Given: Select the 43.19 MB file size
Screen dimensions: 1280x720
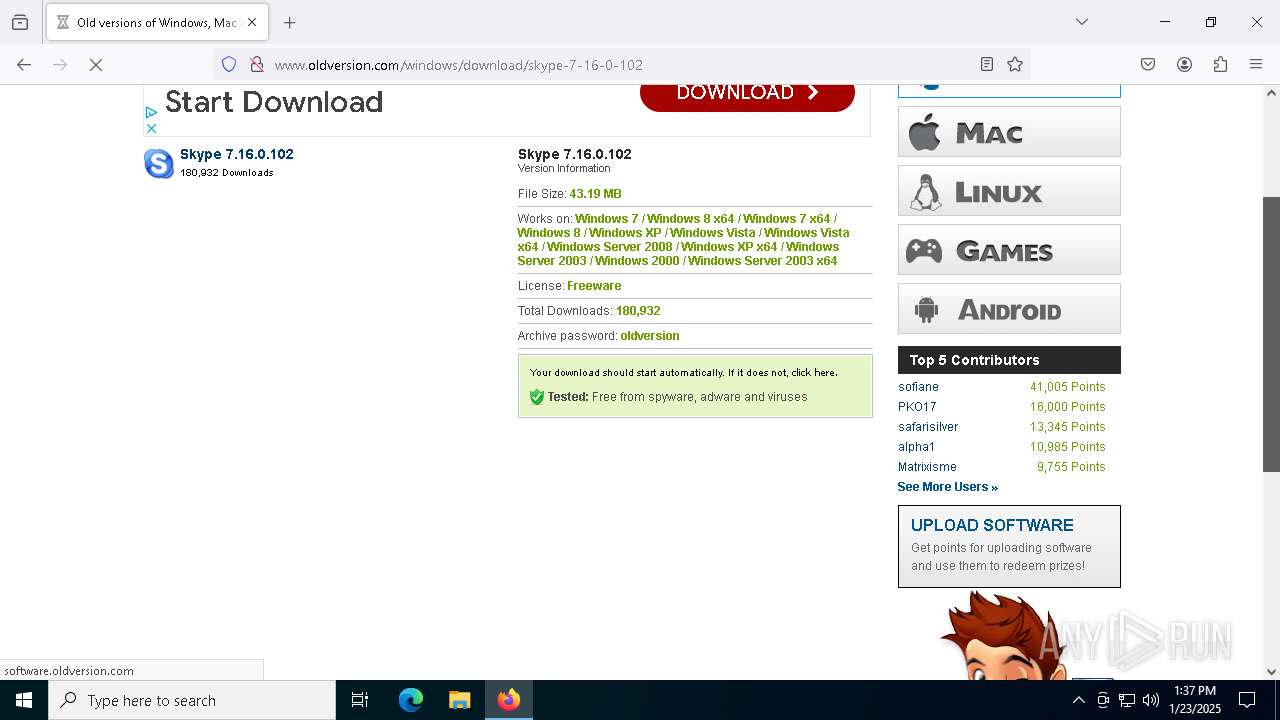Looking at the screenshot, I should click(595, 194).
